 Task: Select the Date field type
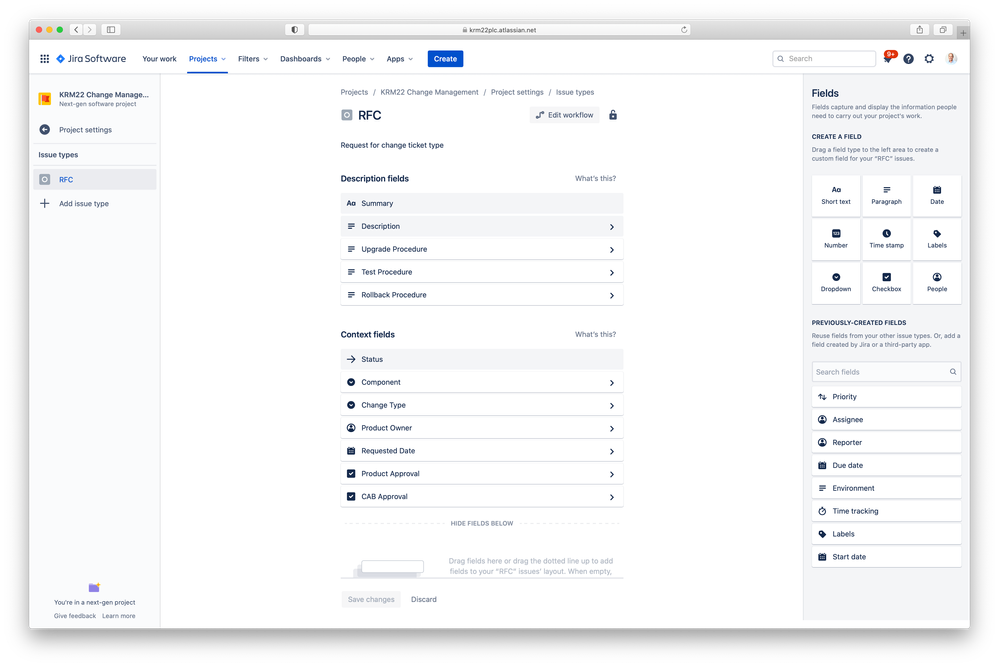(937, 196)
